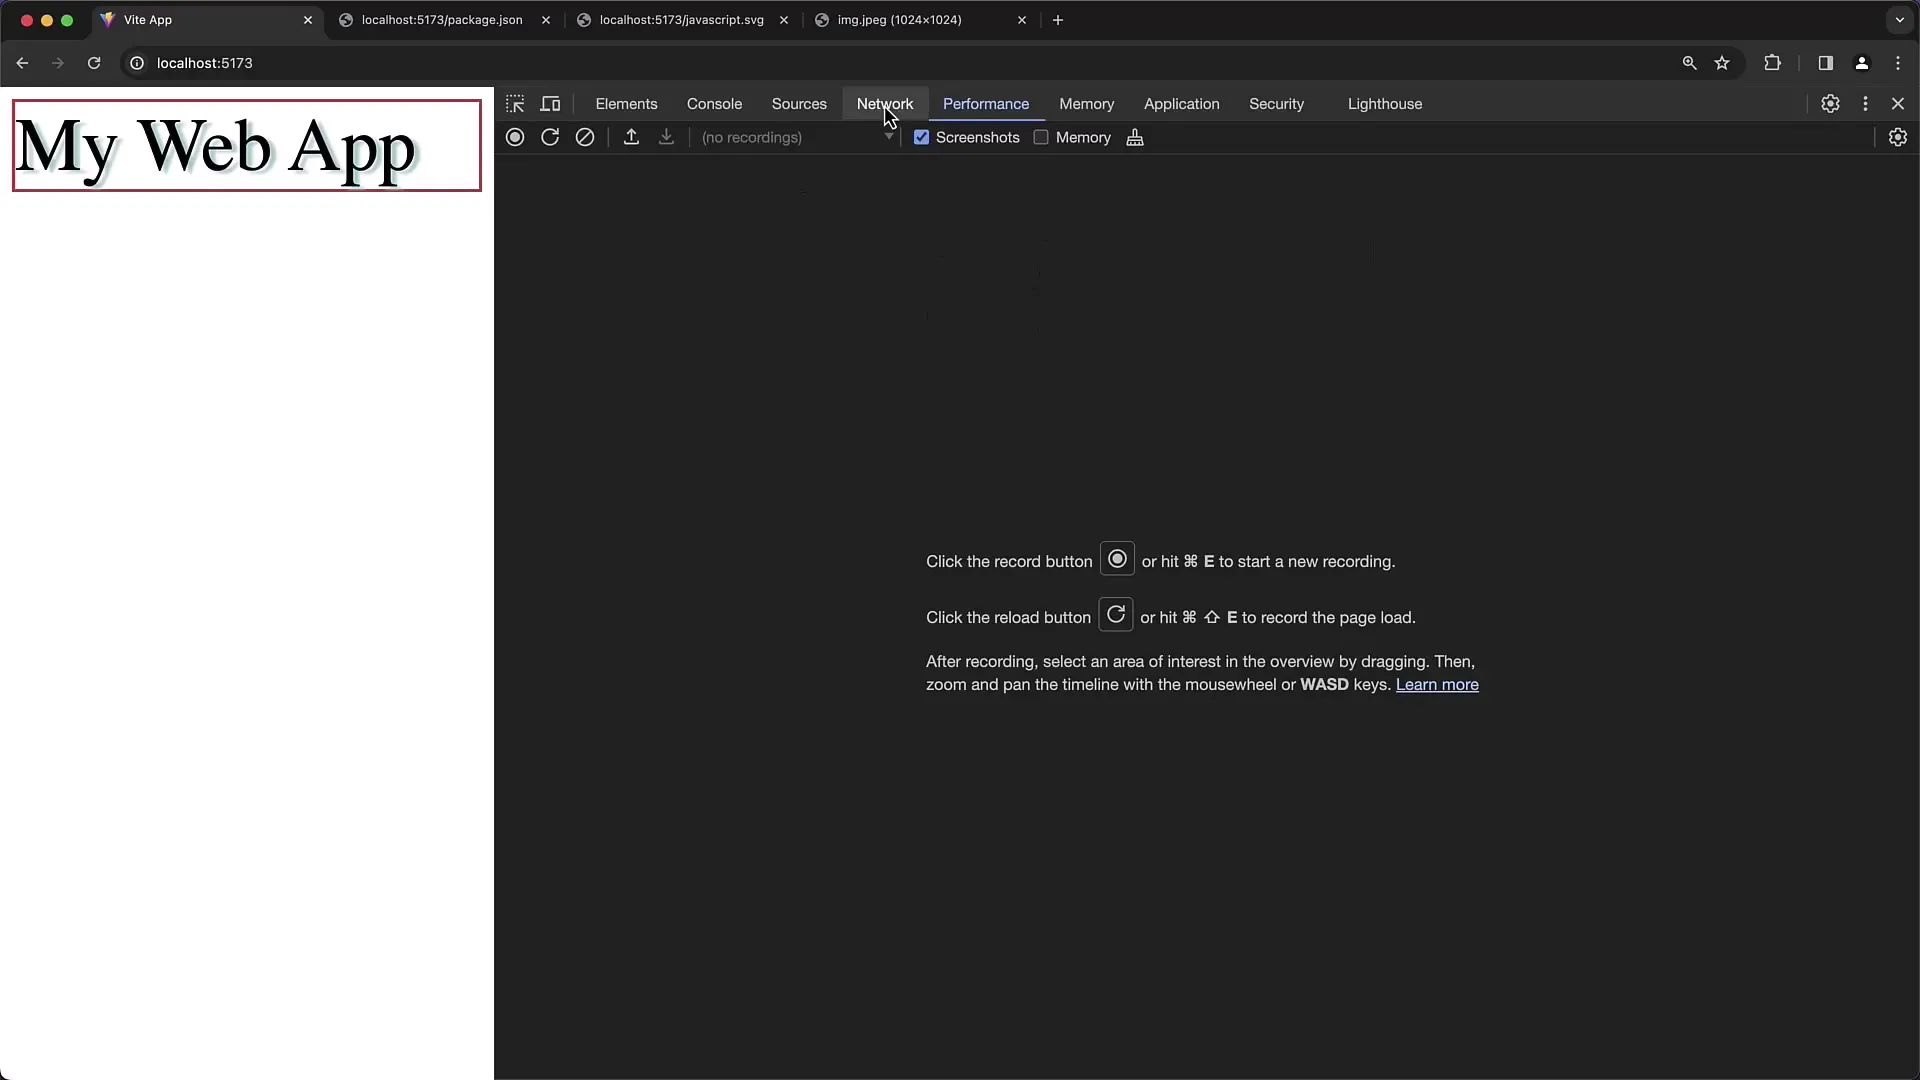Click the import recording upload icon
1920x1080 pixels.
pyautogui.click(x=630, y=137)
